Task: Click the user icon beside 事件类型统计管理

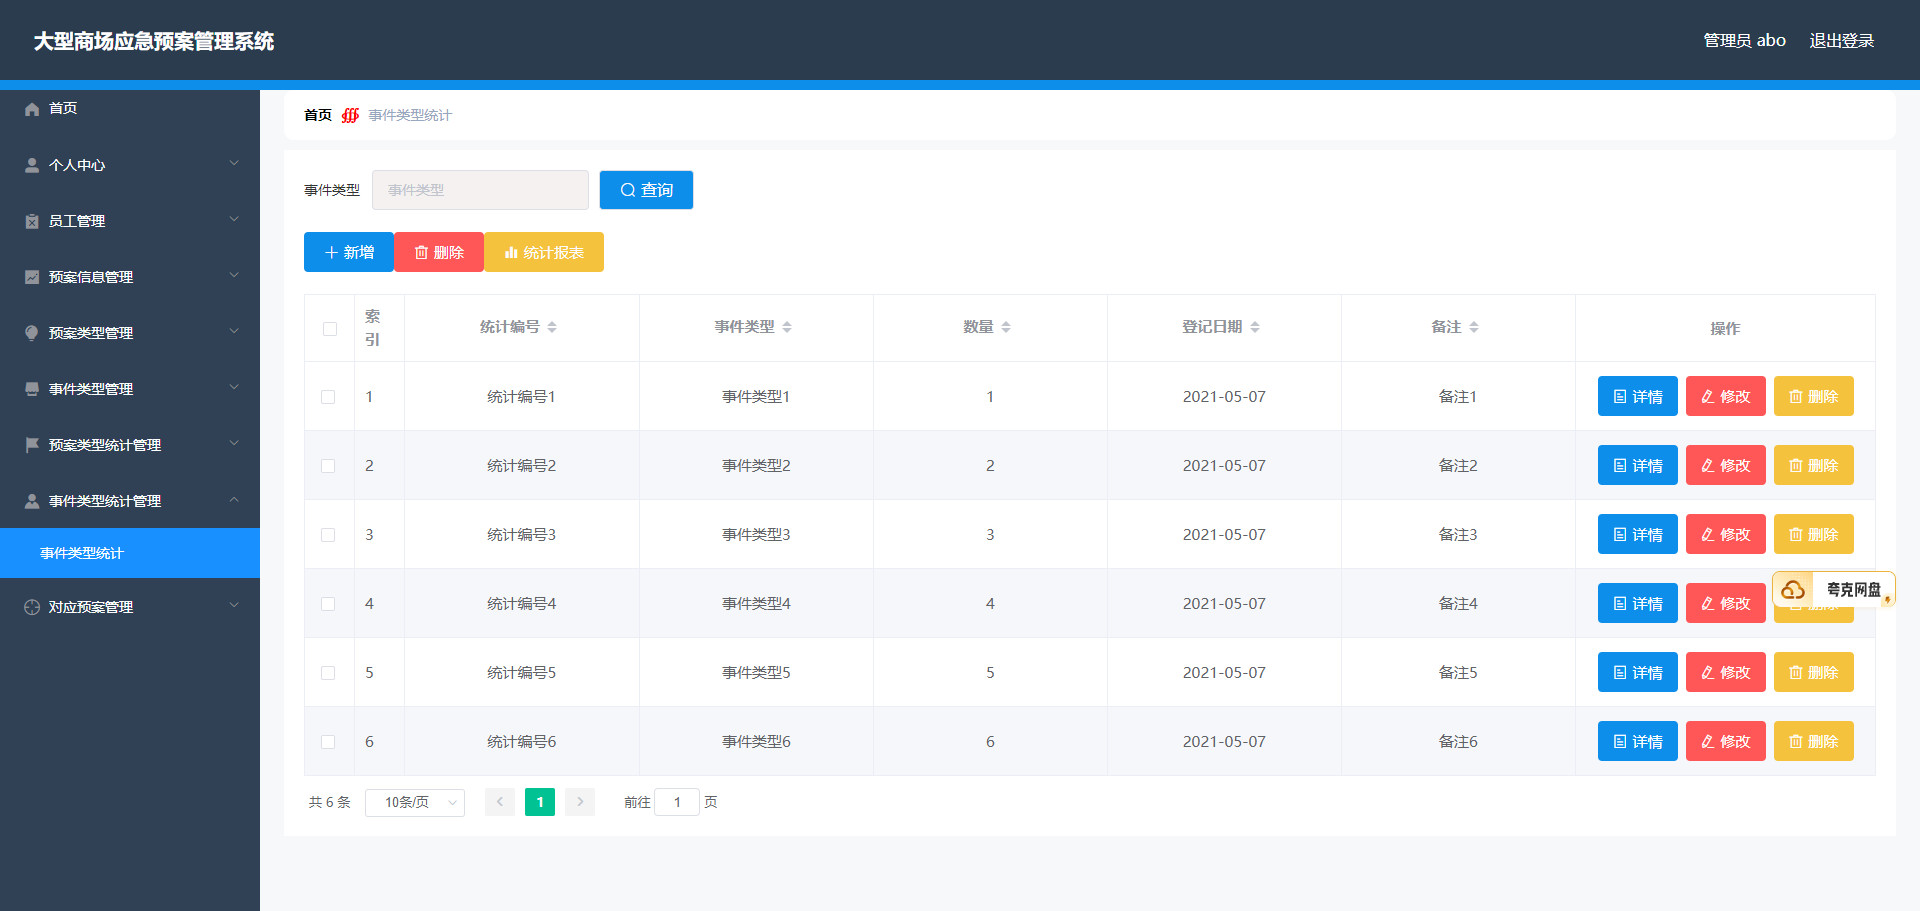Action: tap(32, 501)
